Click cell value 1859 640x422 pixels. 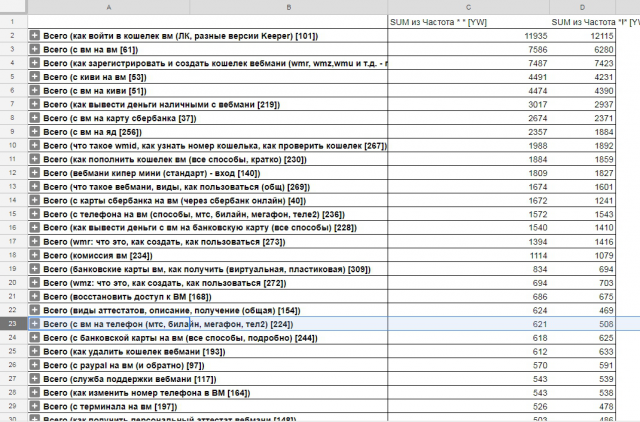pos(604,160)
